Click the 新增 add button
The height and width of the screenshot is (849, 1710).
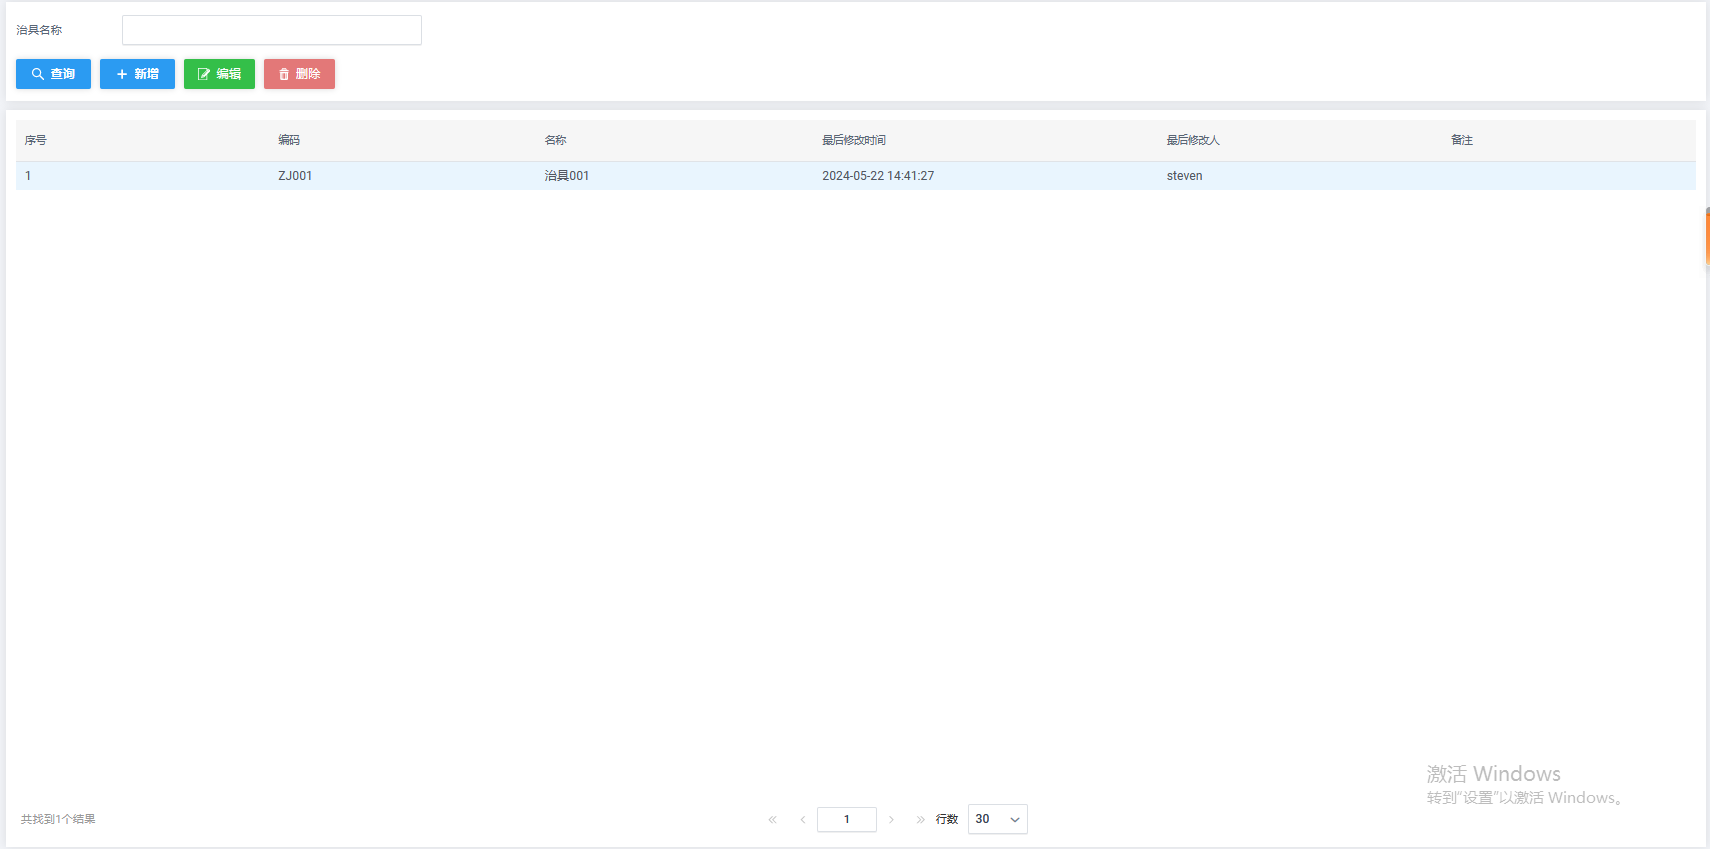pyautogui.click(x=137, y=74)
